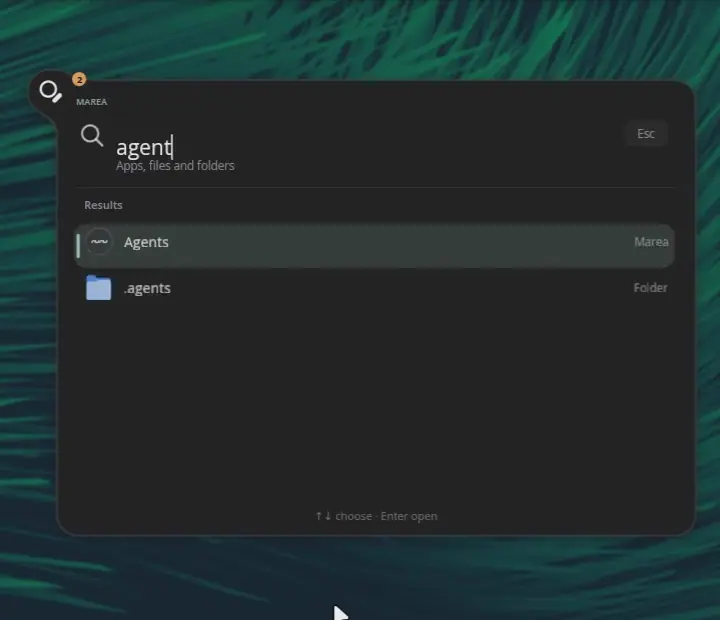
Task: Click the "Apps, files and folders" hint text
Action: click(175, 166)
